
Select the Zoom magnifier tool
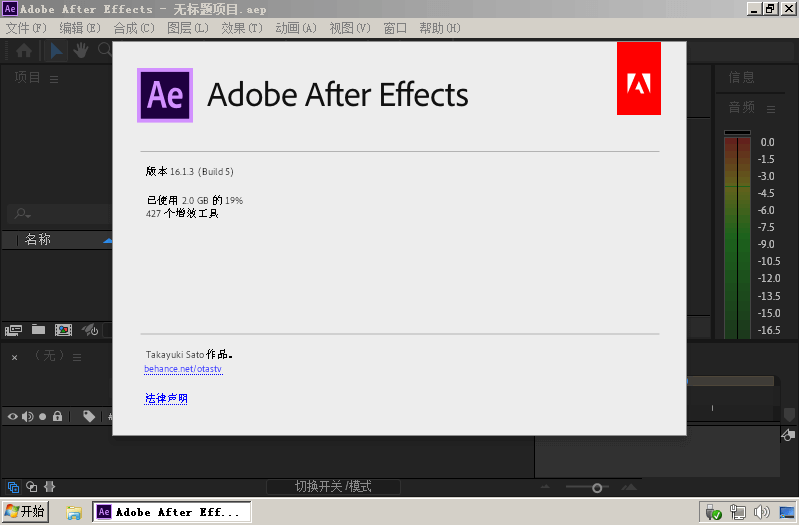(104, 50)
